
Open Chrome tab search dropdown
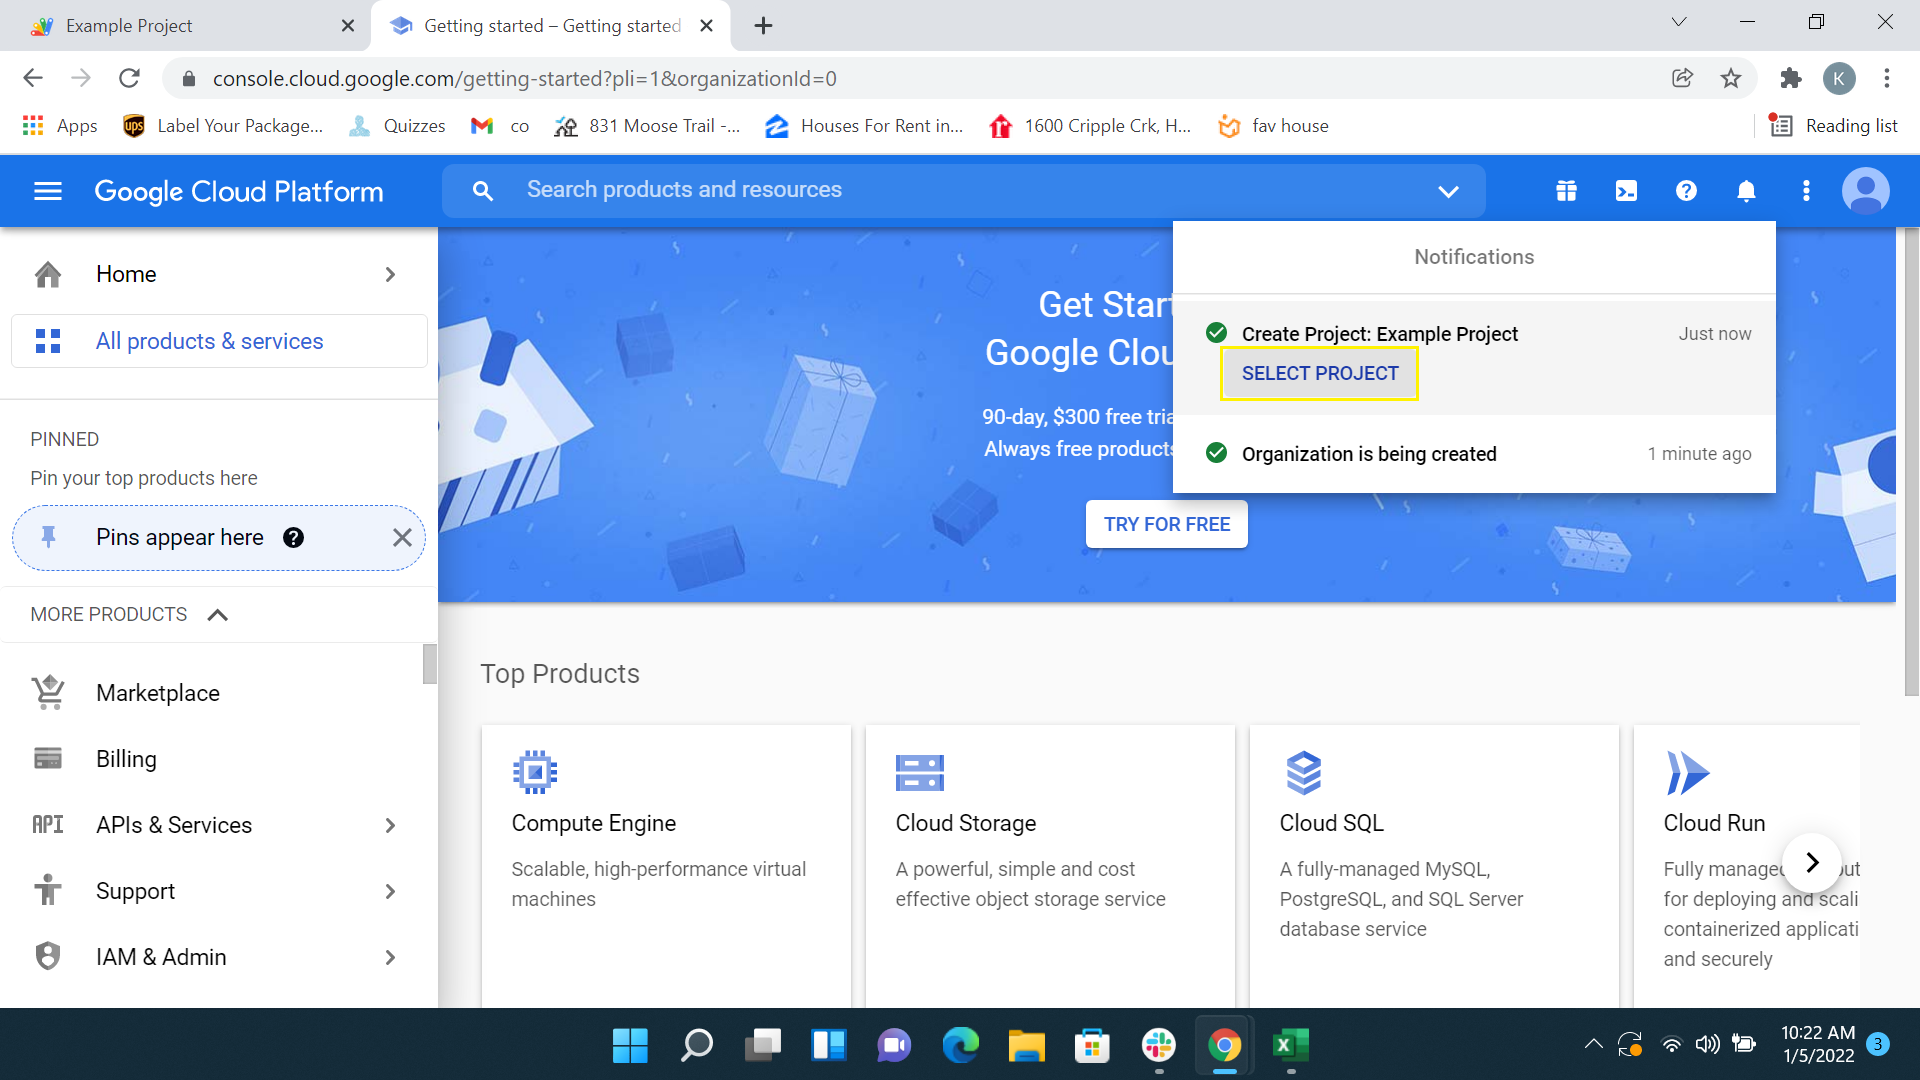pos(1679,22)
